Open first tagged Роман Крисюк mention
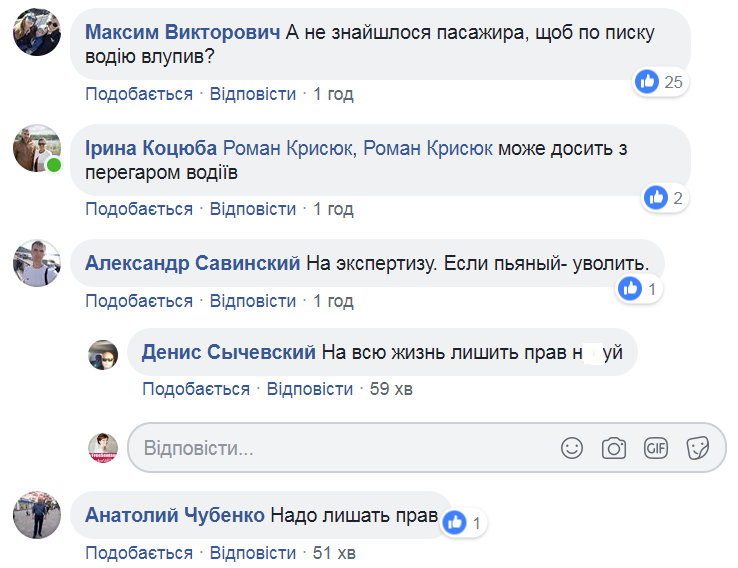738x568 pixels. pos(288,148)
